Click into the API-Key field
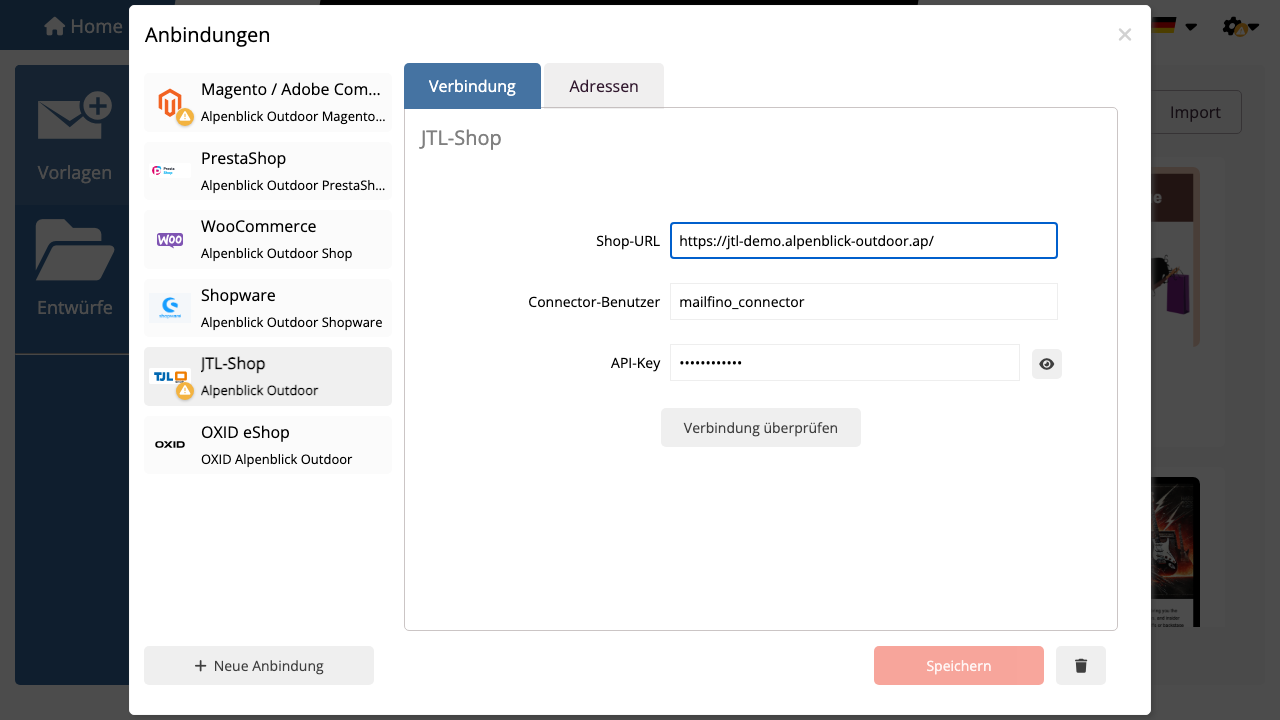This screenshot has height=720, width=1280. 845,363
